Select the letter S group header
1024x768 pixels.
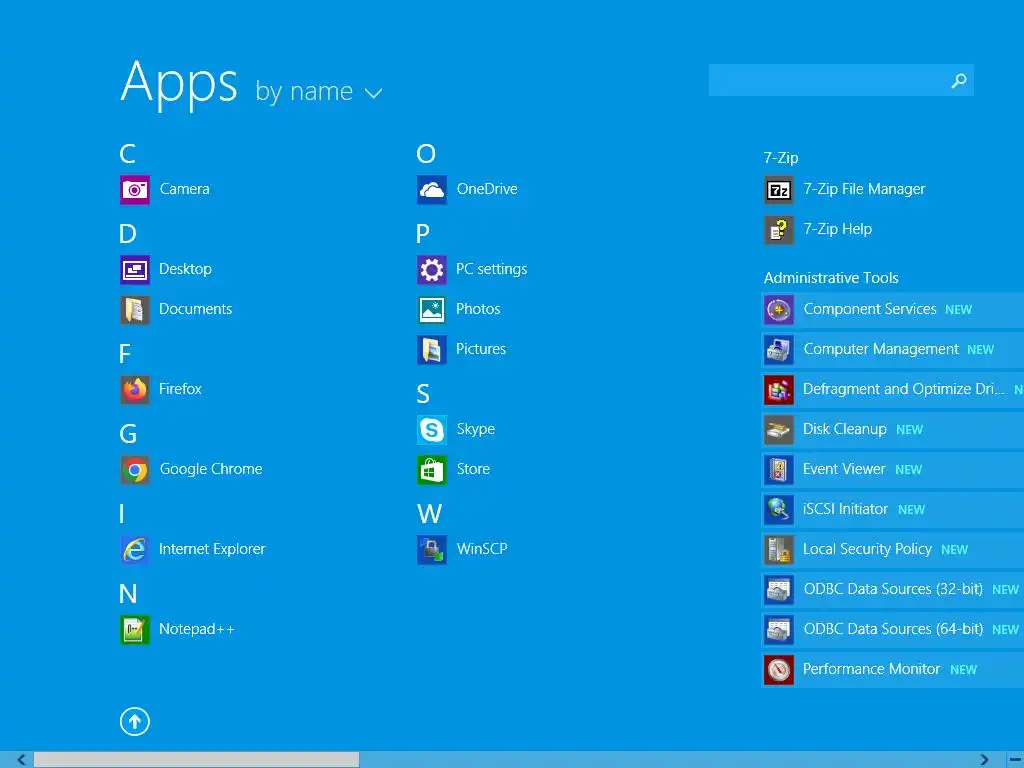423,394
